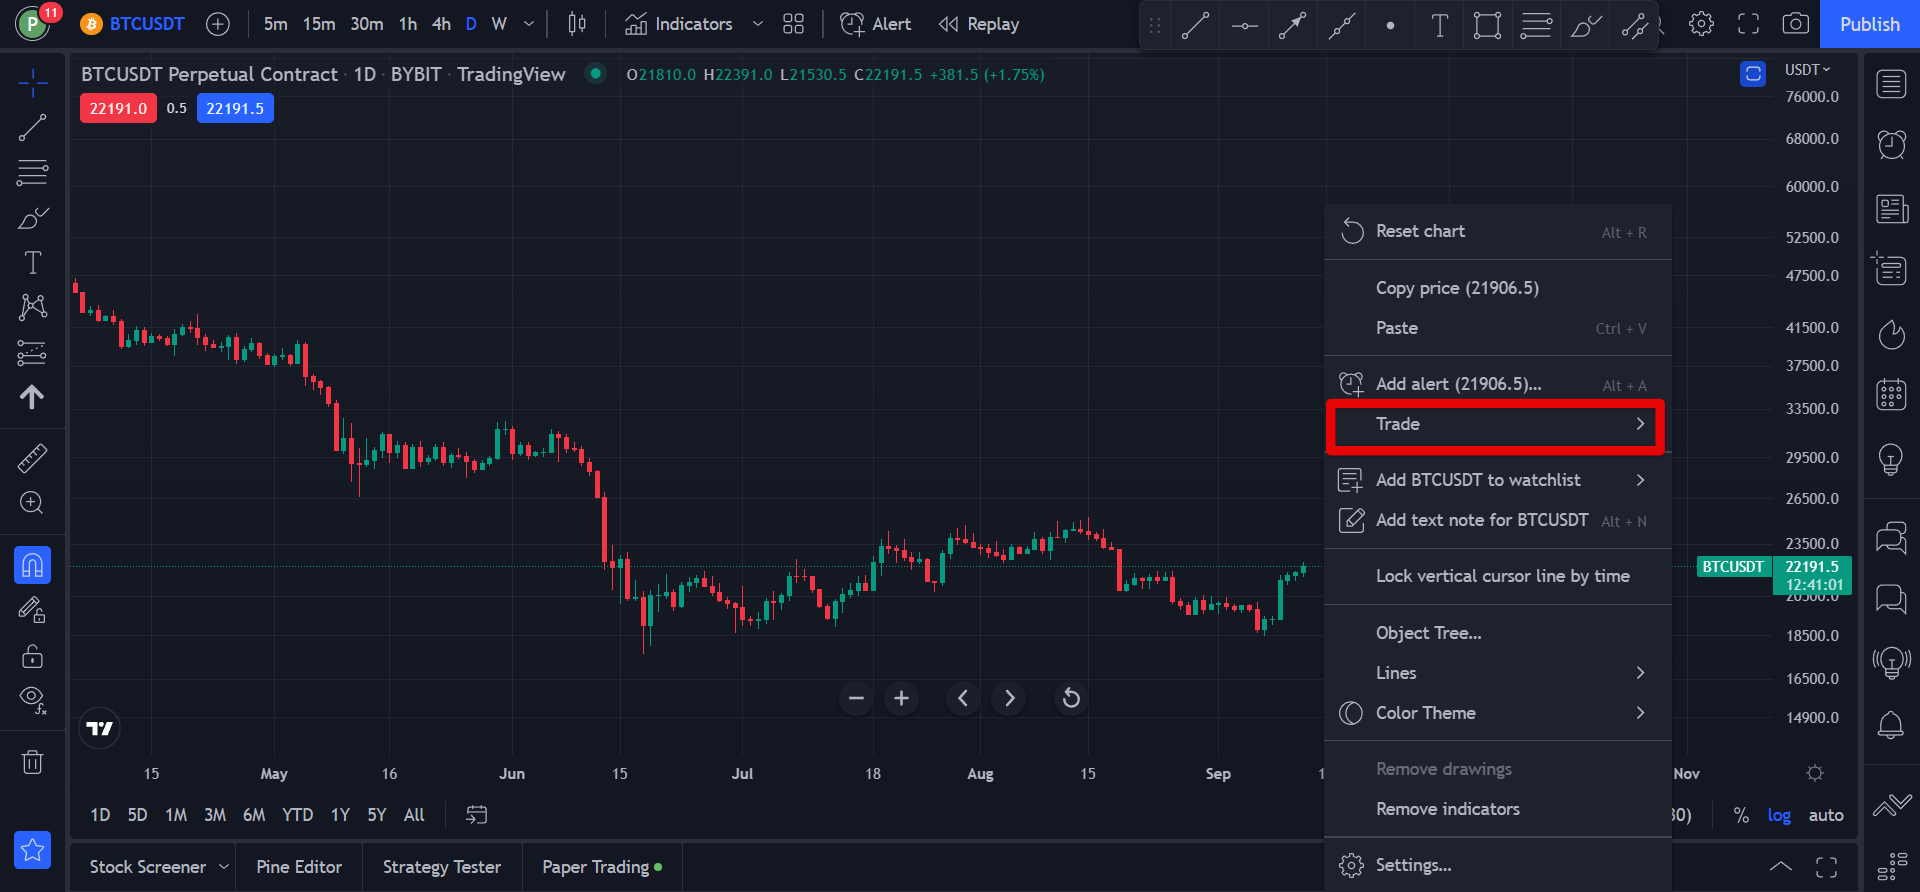Expand Add BTCUSDT to watchlist submenu
This screenshot has width=1920, height=892.
1498,480
